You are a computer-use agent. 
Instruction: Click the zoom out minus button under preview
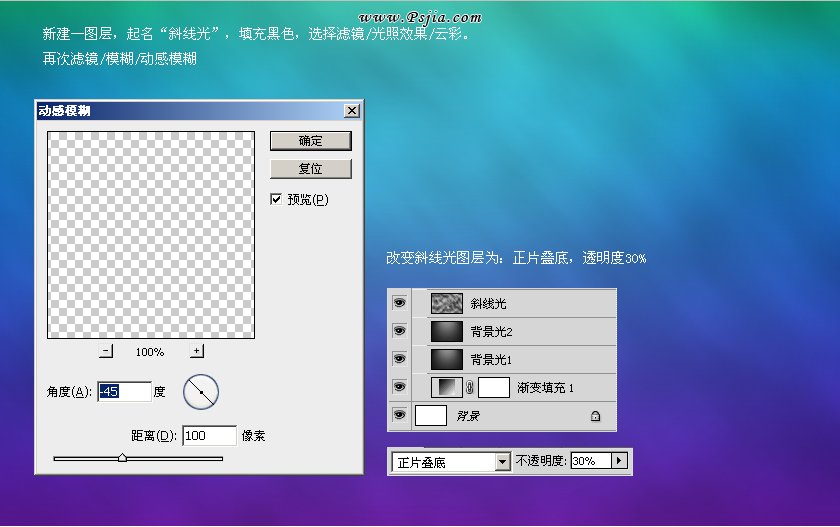[x=107, y=351]
